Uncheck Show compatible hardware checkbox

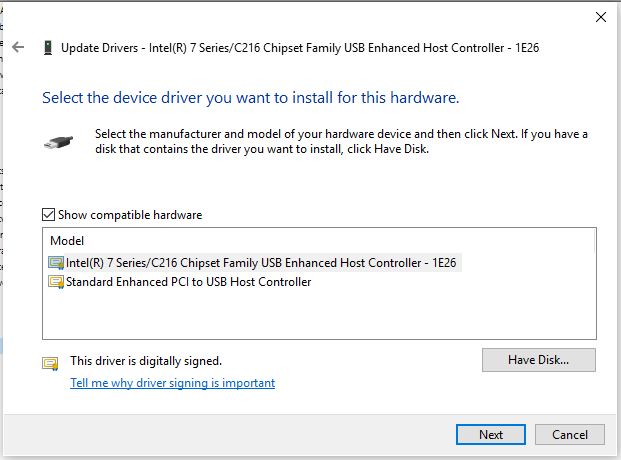click(48, 215)
